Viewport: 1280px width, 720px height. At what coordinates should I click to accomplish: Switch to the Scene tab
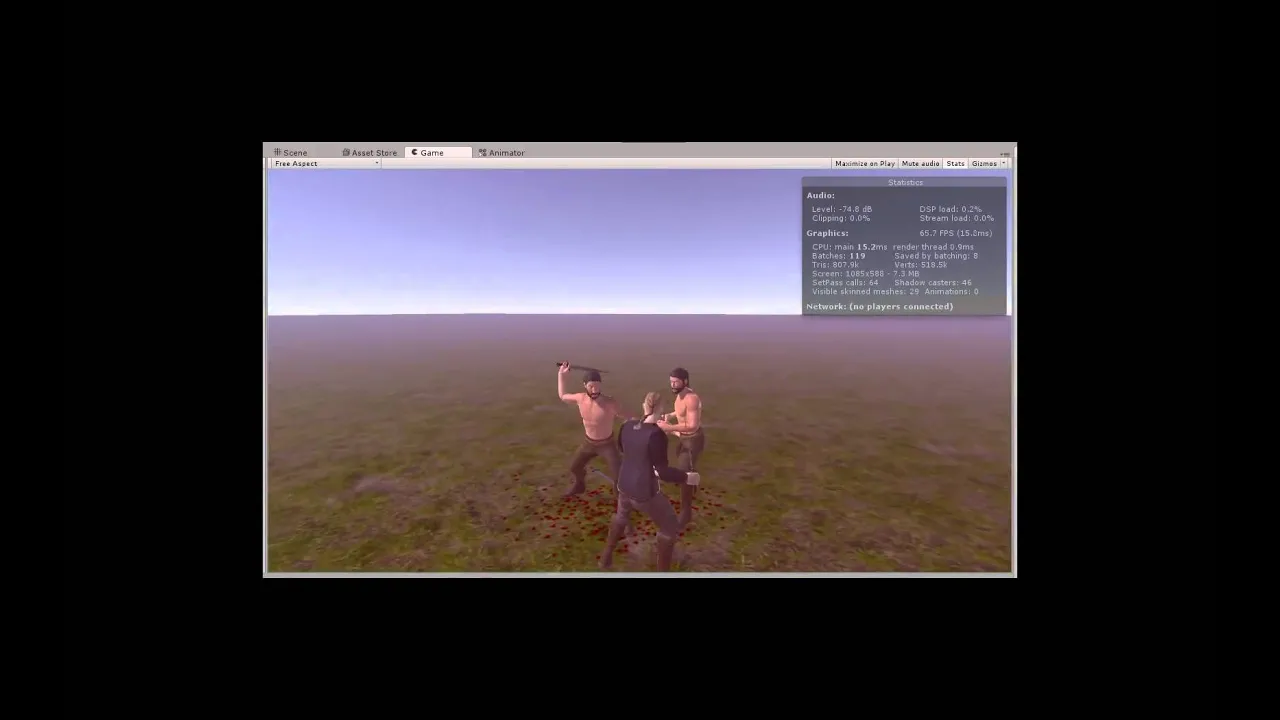(291, 153)
